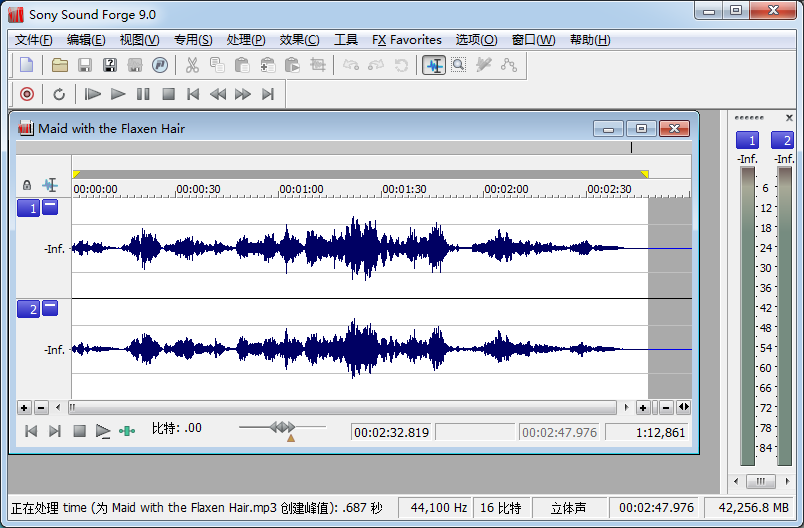Image resolution: width=804 pixels, height=528 pixels.
Task: Open the 效果(C) menu
Action: click(299, 40)
